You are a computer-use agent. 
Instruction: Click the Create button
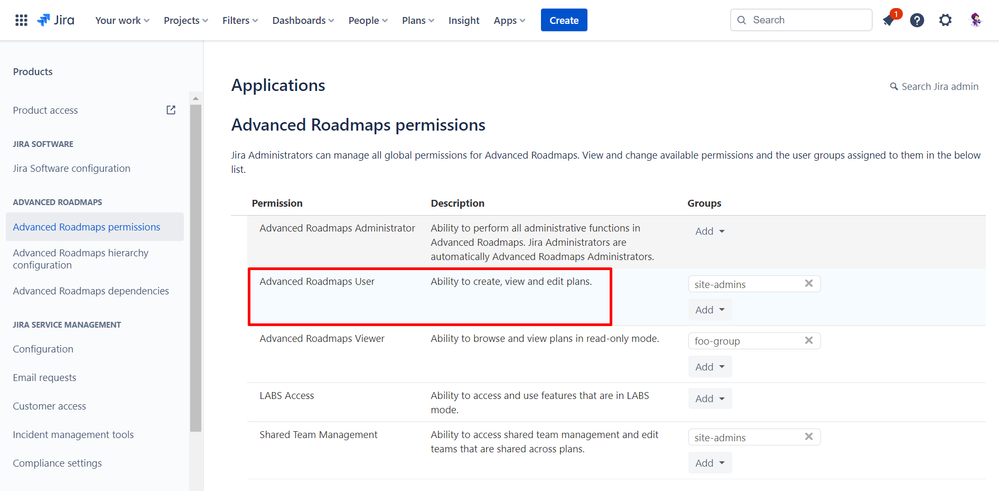564,20
